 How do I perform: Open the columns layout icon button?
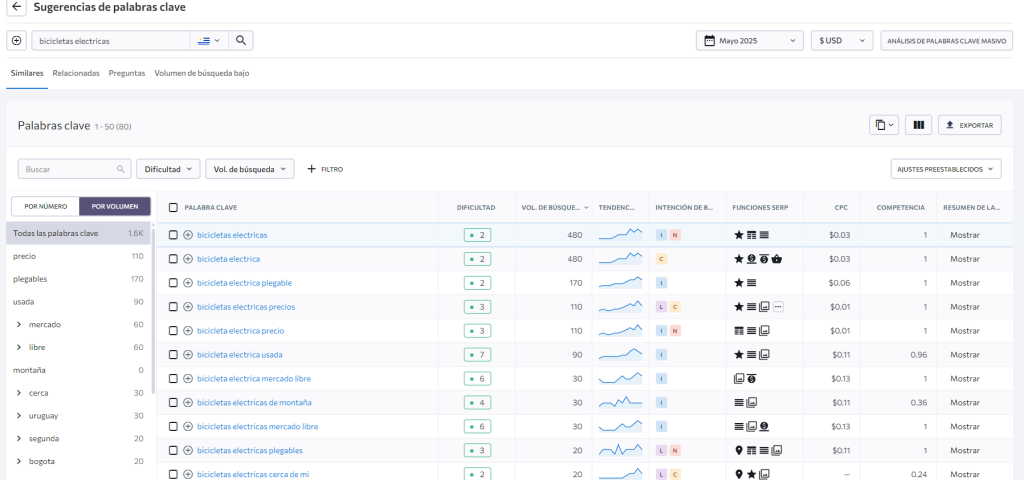coord(918,125)
